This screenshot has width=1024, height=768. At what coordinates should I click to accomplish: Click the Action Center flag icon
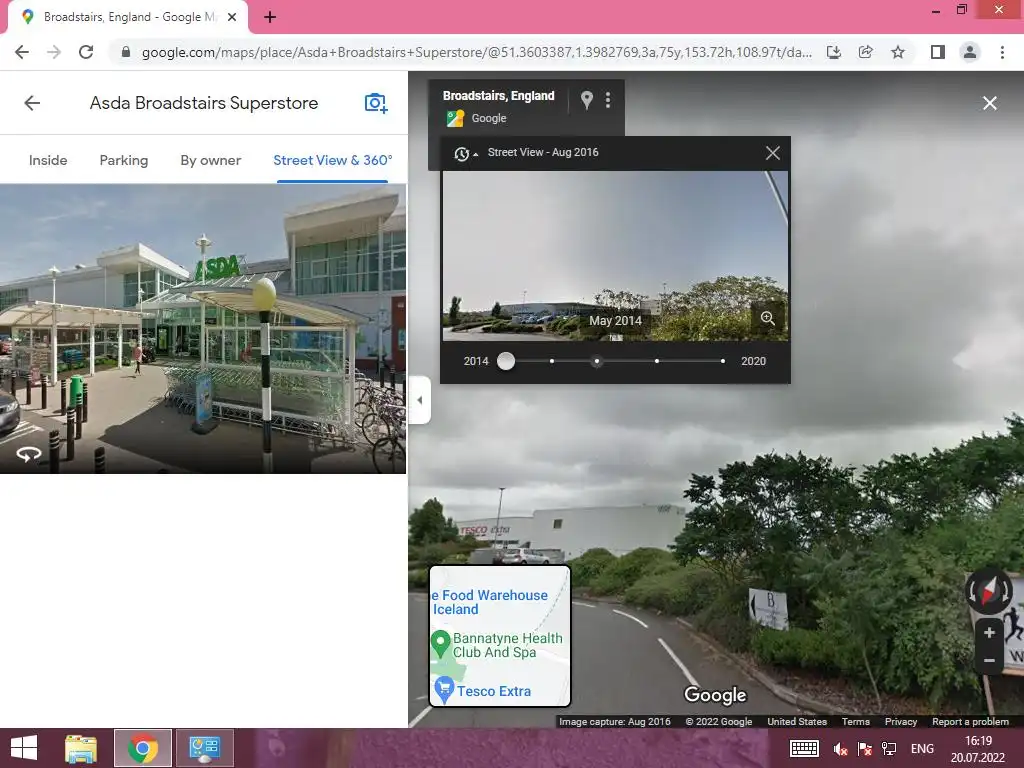pos(865,749)
